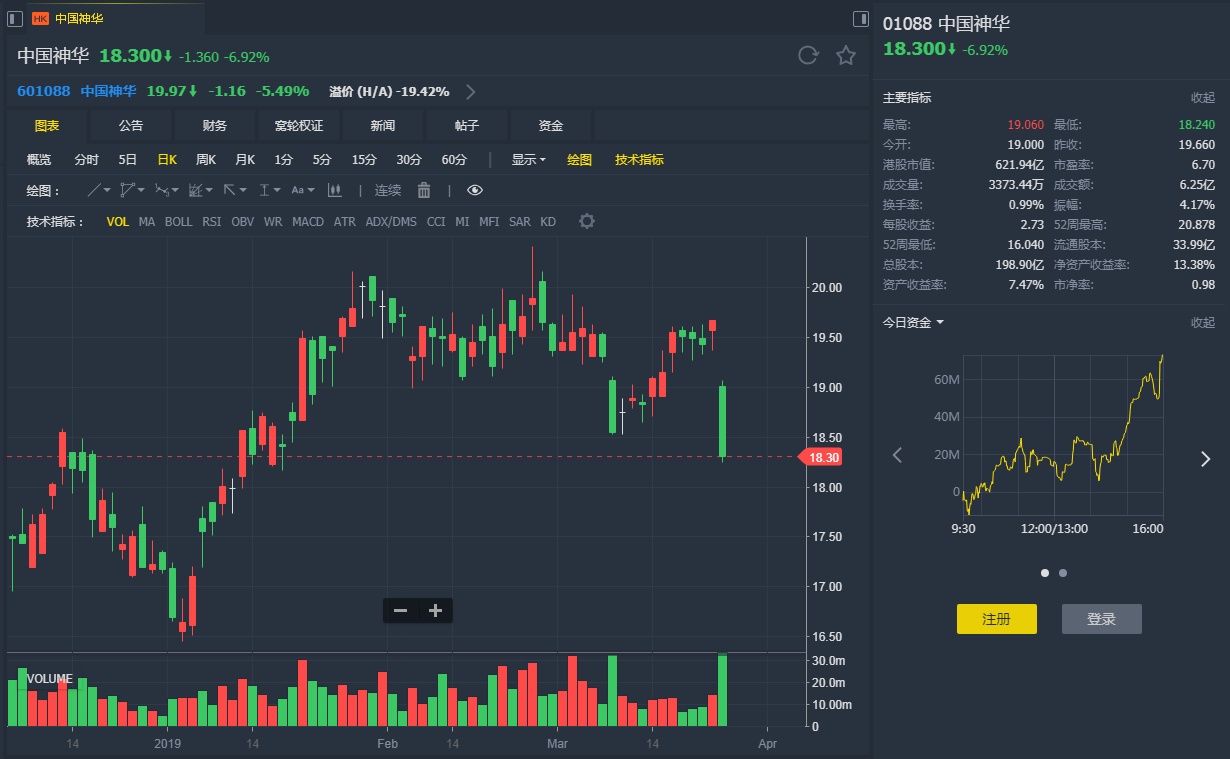The height and width of the screenshot is (759, 1230).
Task: Enable the OBV indicator
Action: point(243,221)
